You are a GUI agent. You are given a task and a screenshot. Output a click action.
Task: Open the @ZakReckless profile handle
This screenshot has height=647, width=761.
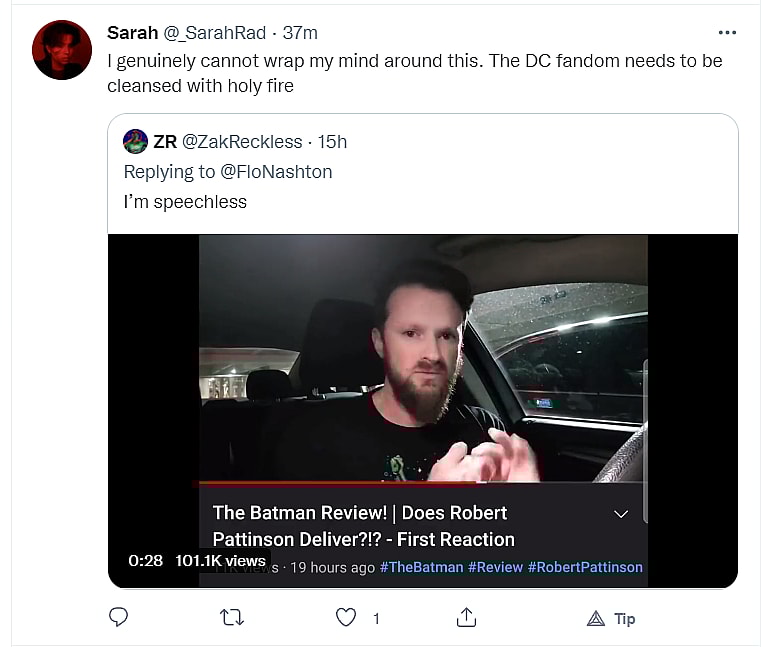coord(240,141)
